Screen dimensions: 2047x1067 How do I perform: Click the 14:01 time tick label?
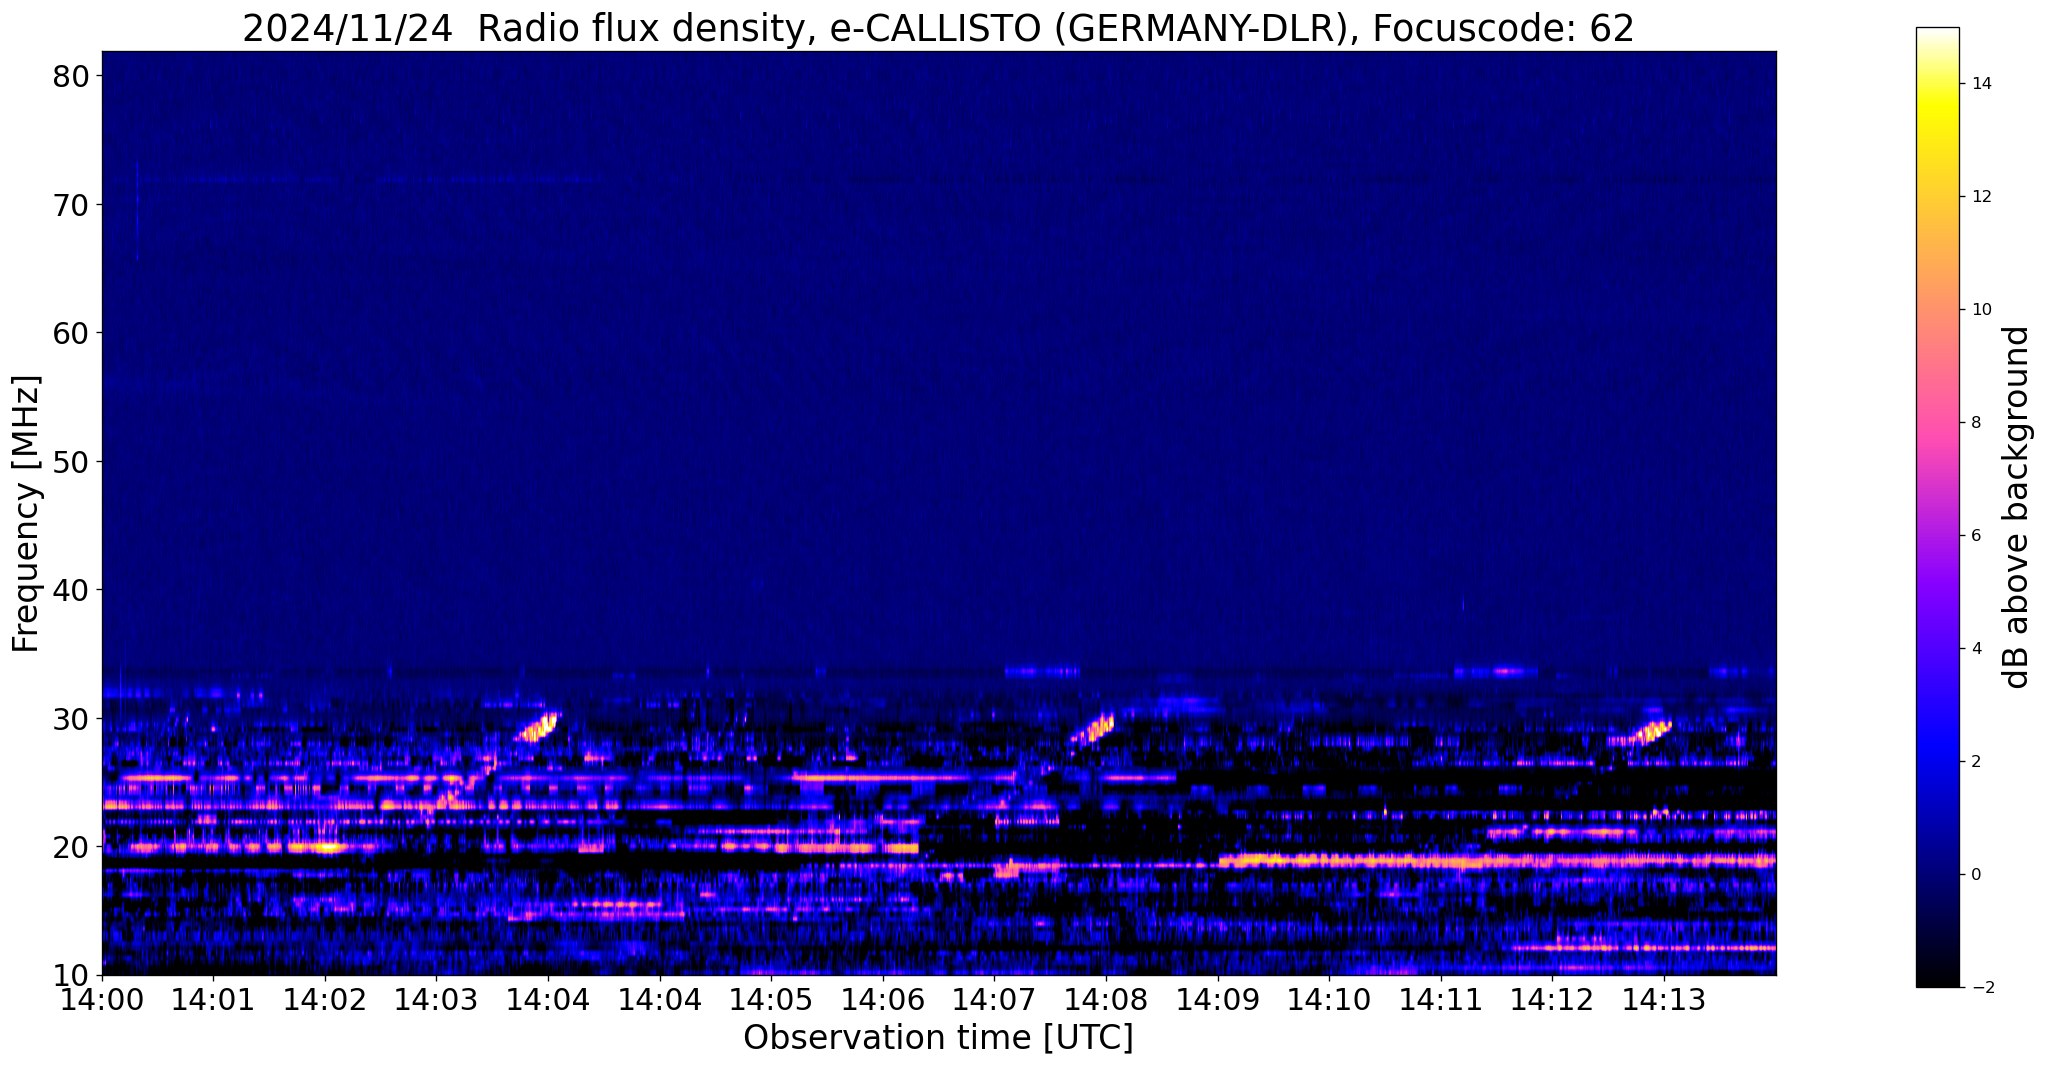click(213, 999)
